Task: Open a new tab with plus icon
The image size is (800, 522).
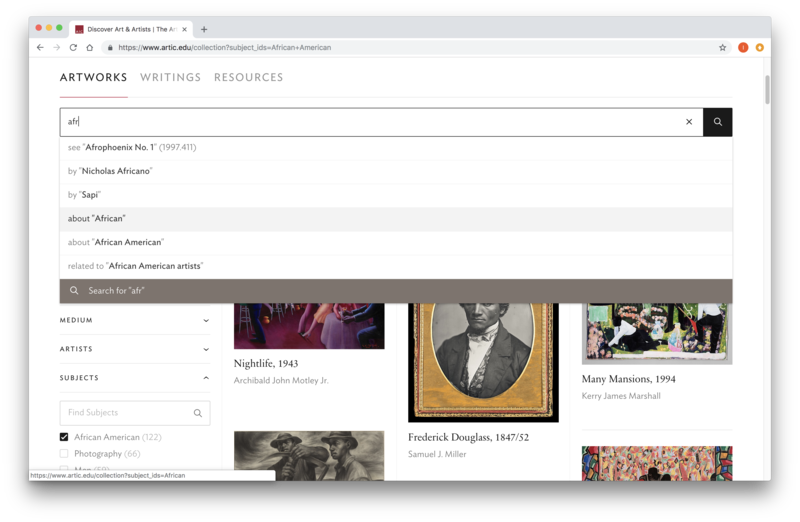Action: coord(204,29)
